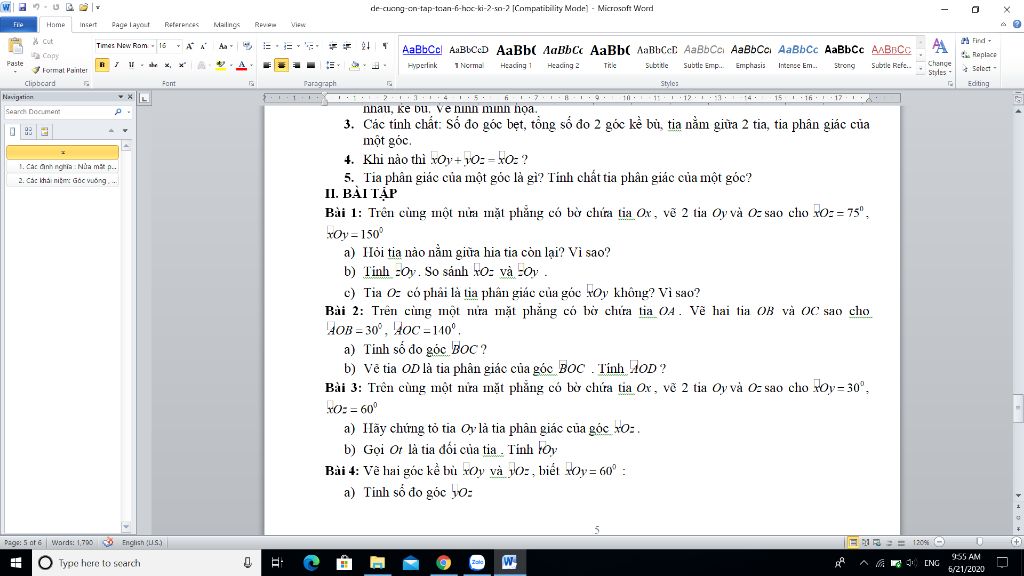Switch to the Review tab
Image resolution: width=1024 pixels, height=576 pixels.
[265, 25]
